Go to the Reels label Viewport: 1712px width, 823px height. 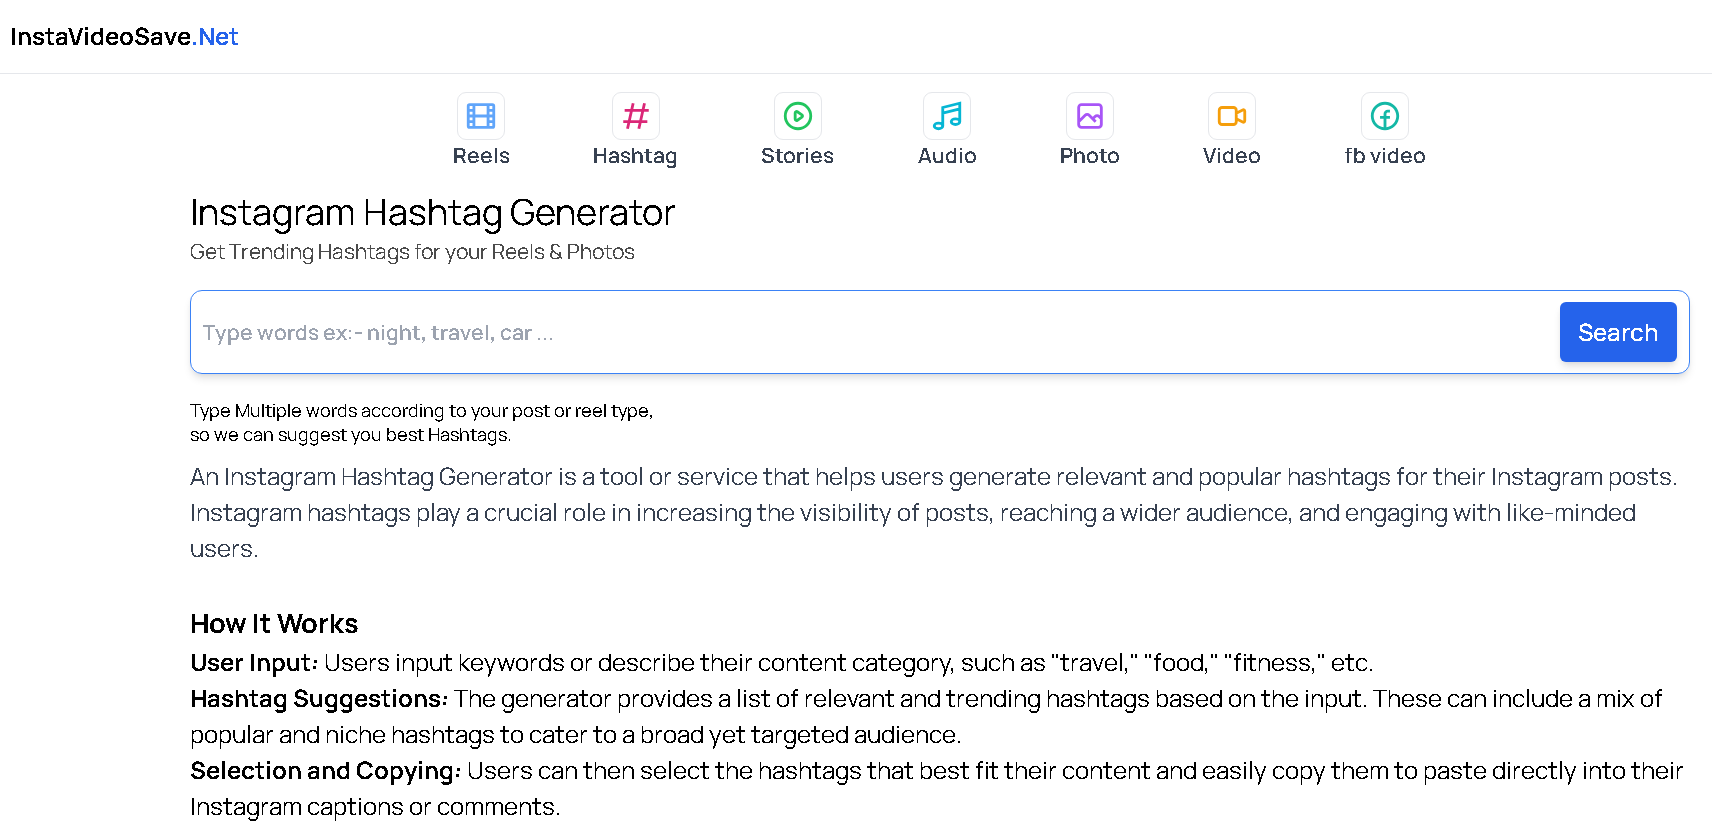[x=481, y=156]
